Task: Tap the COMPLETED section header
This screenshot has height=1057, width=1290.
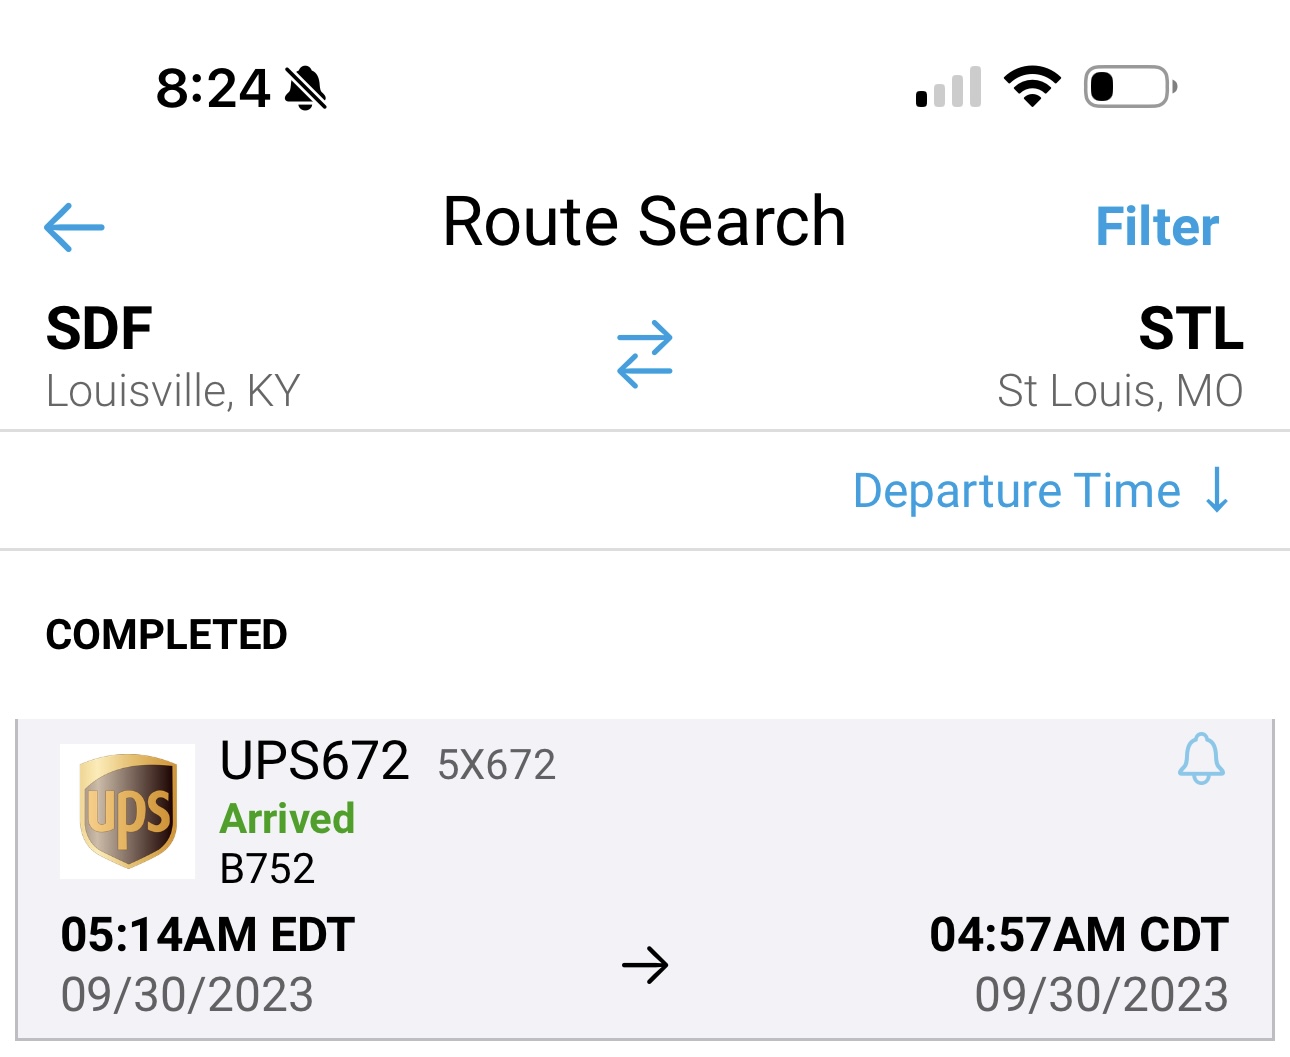Action: pos(167,635)
